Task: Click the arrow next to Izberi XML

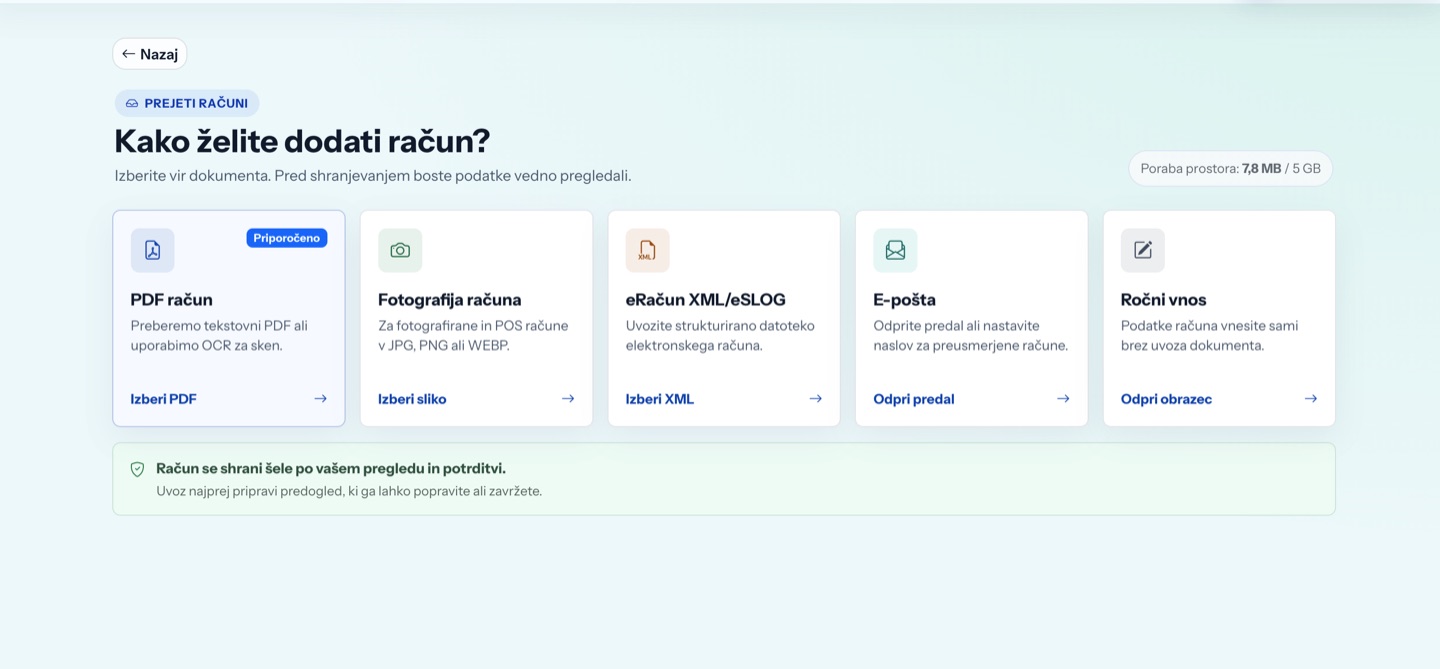Action: 816,398
